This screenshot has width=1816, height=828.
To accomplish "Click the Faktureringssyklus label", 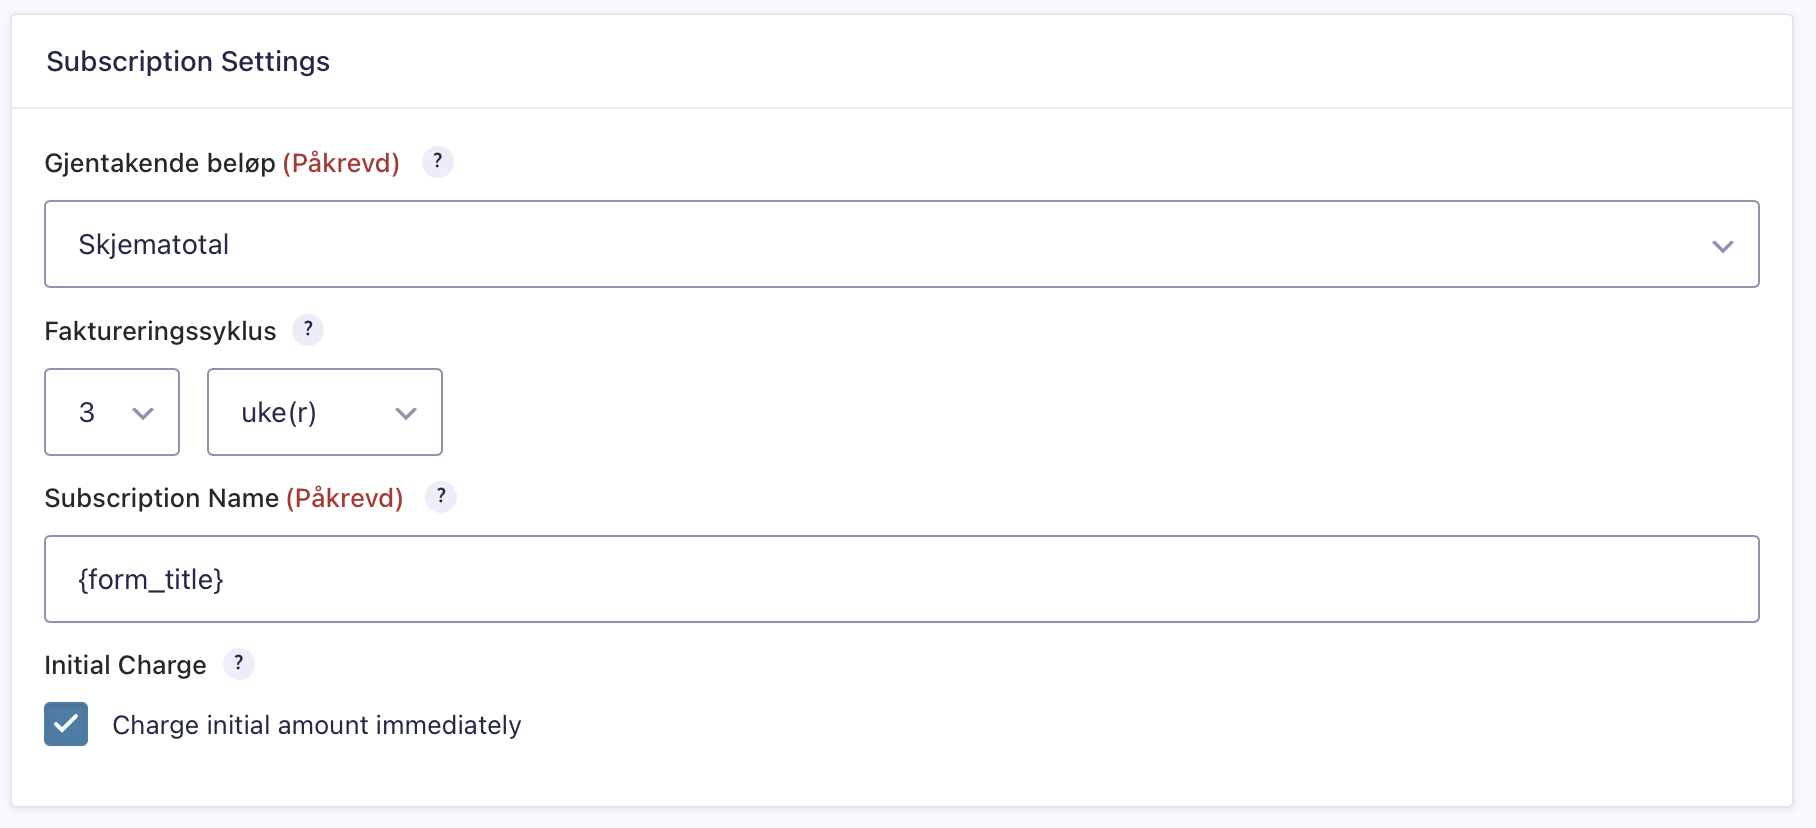I will (x=161, y=331).
